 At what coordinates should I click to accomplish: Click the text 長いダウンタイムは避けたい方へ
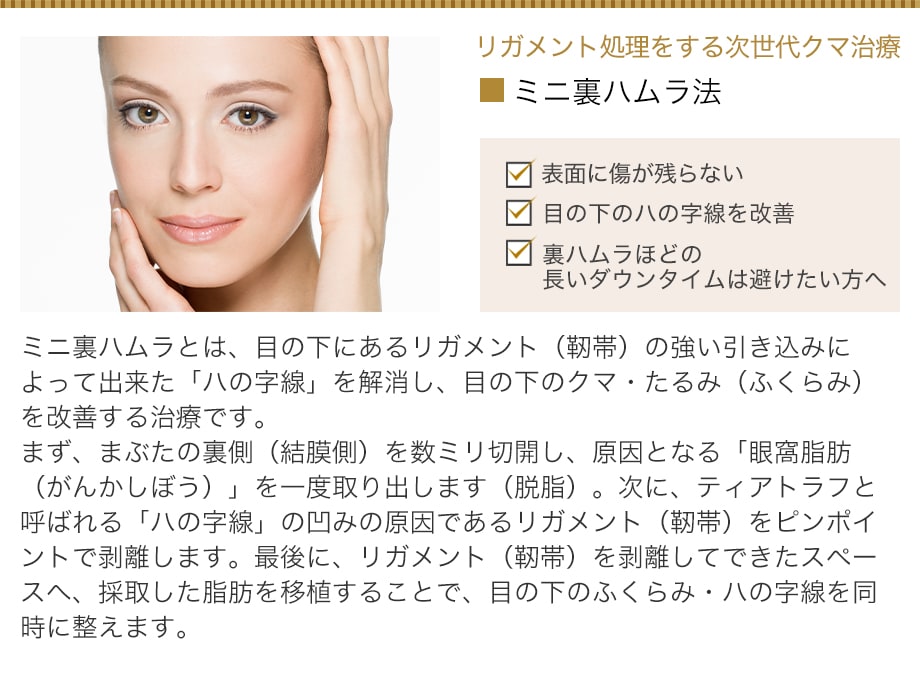coord(714,279)
